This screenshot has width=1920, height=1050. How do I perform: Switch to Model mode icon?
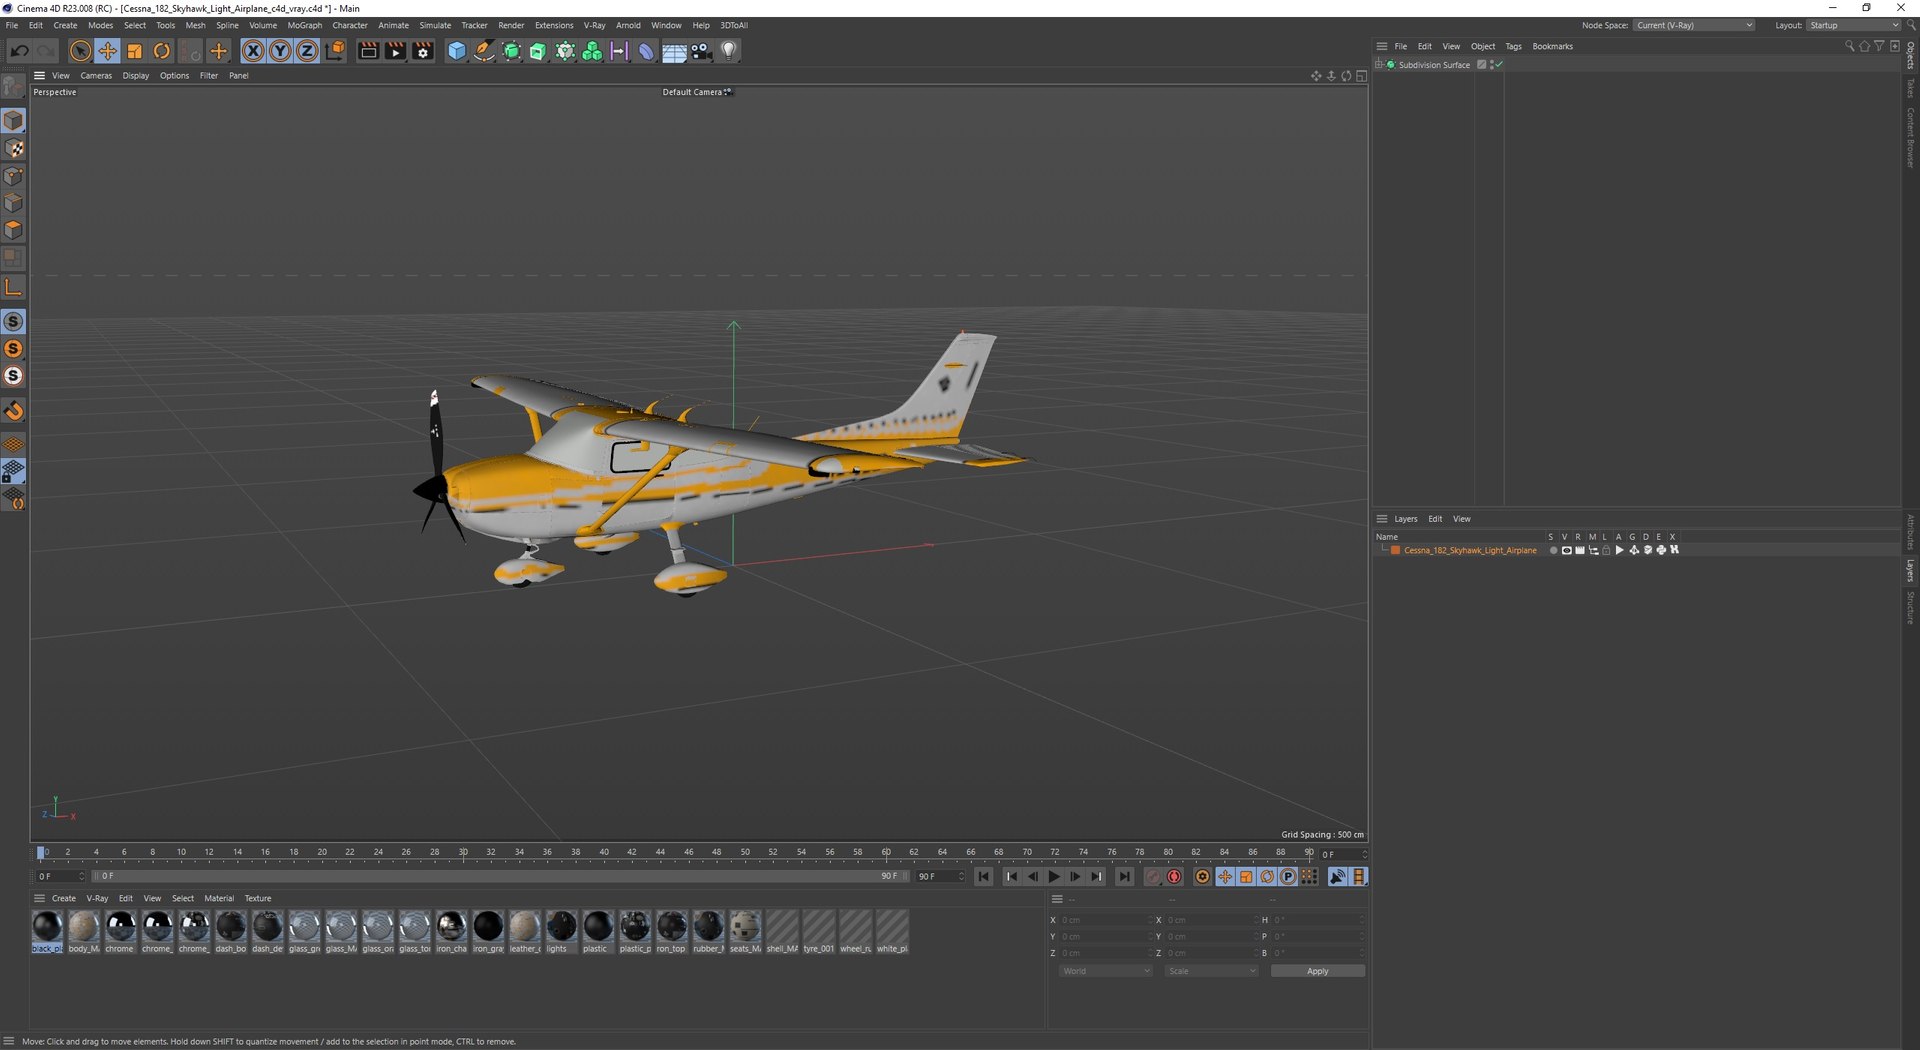point(14,121)
